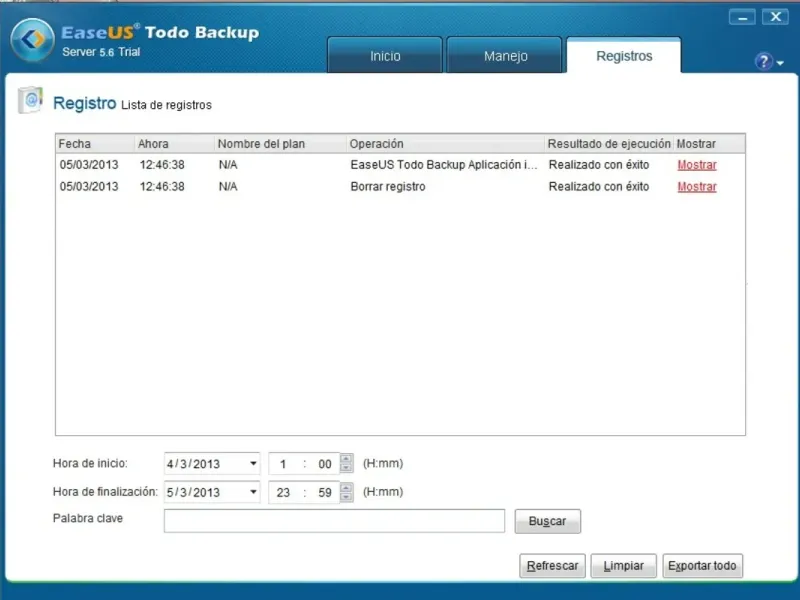Viewport: 800px width, 600px height.
Task: Click the end hour field showing 23
Action: (283, 492)
